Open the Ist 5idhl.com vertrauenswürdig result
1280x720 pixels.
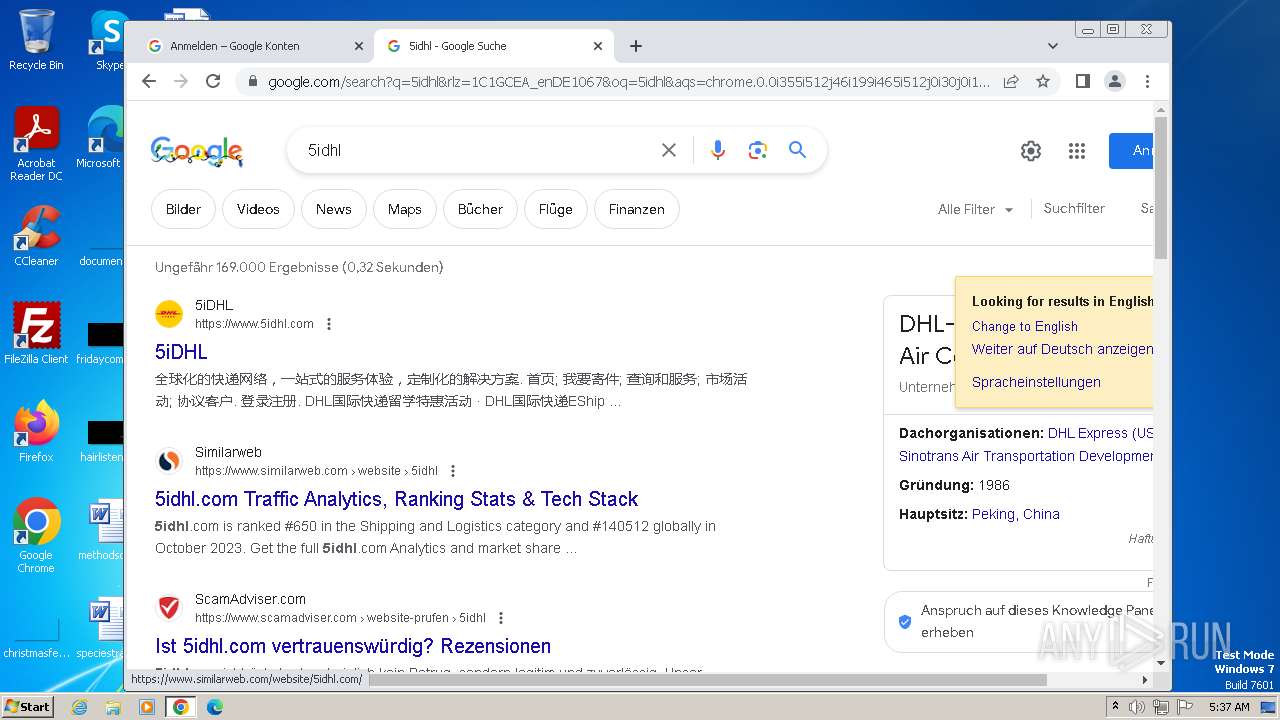coord(353,646)
